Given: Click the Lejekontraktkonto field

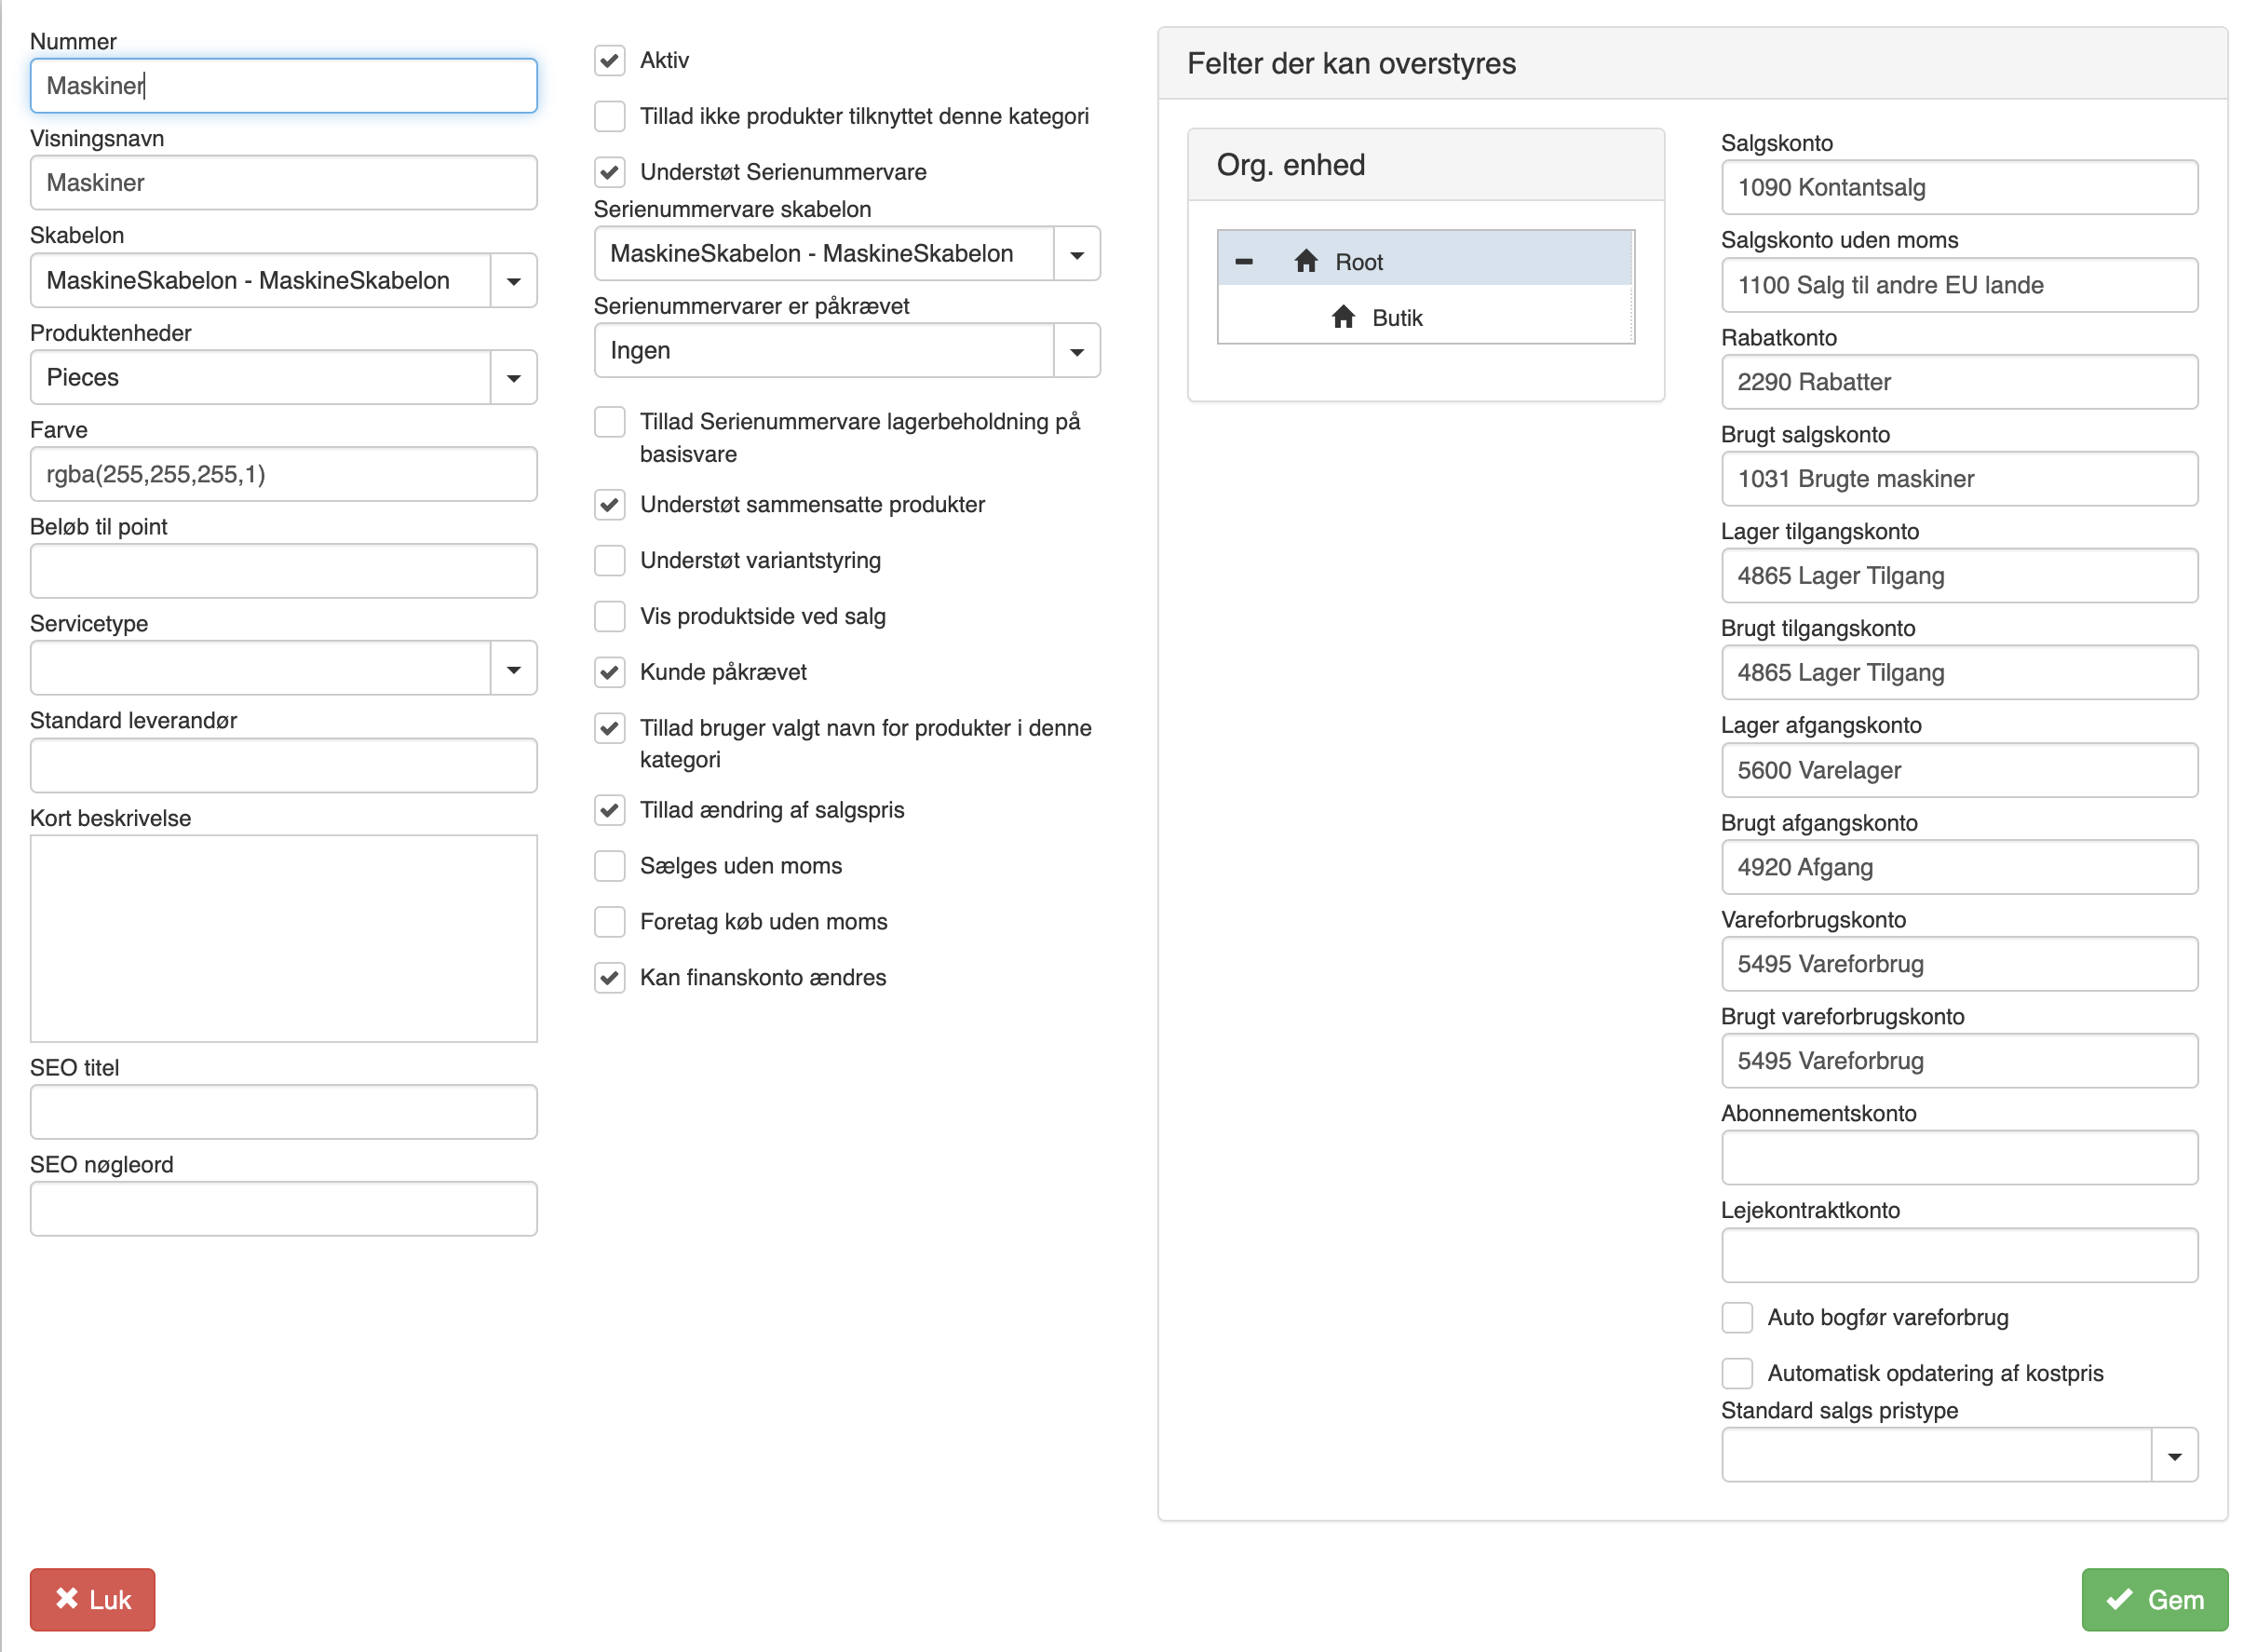Looking at the screenshot, I should click(1959, 1255).
